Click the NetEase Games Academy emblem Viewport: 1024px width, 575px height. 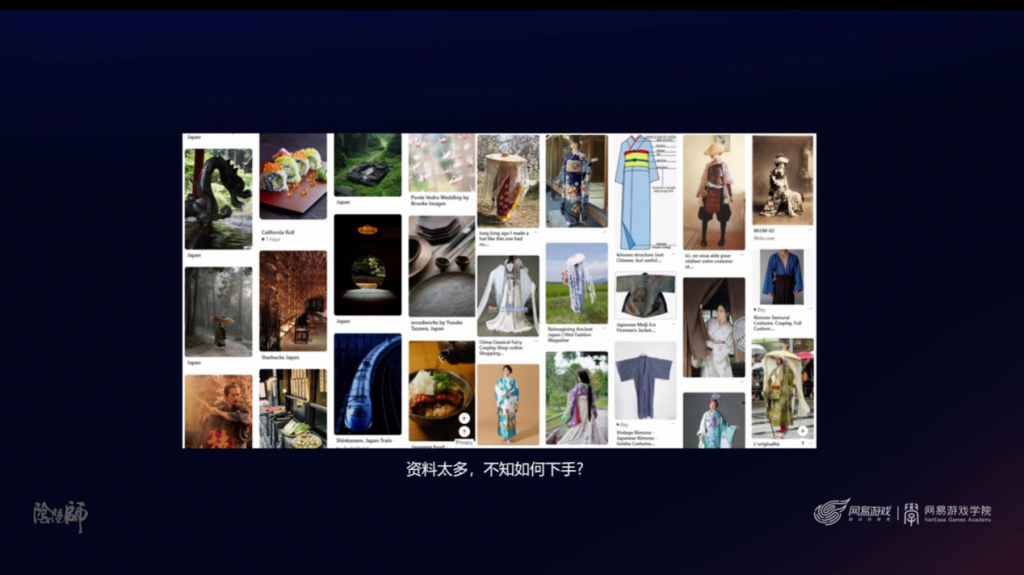coord(911,513)
